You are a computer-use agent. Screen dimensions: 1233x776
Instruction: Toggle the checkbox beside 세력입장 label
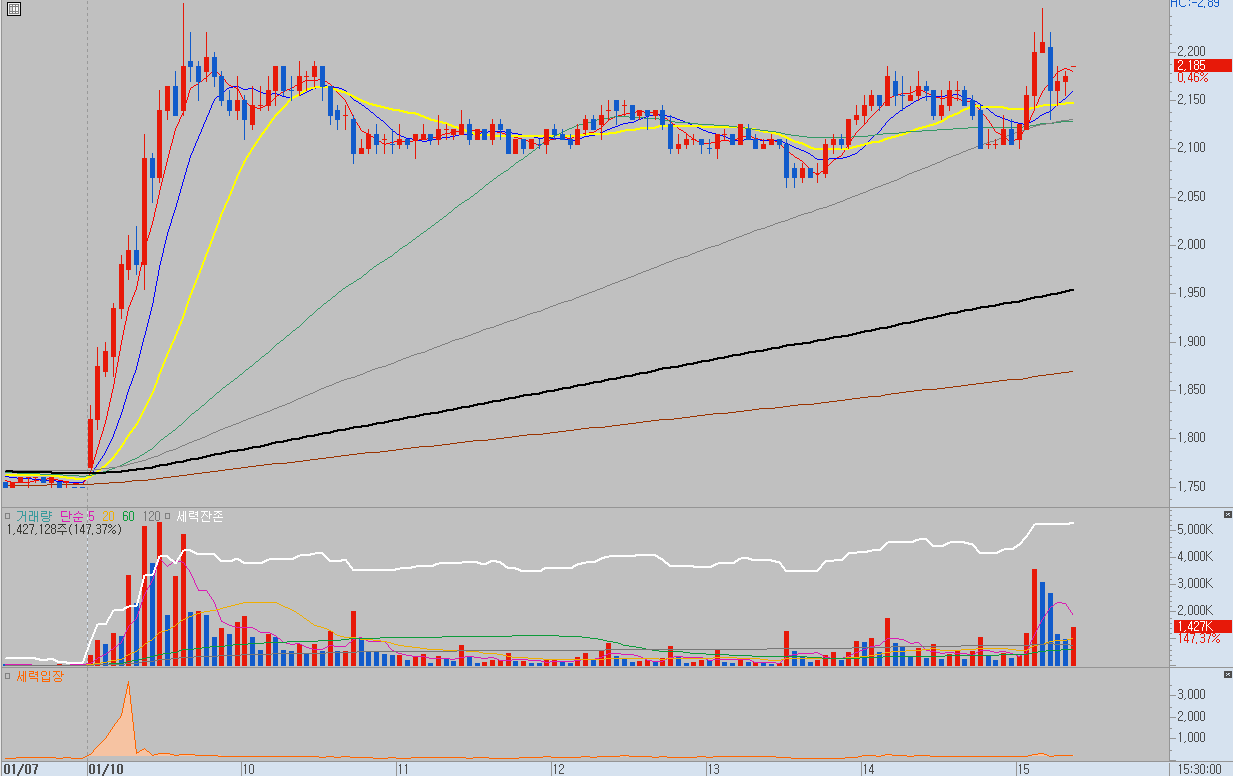(x=7, y=677)
